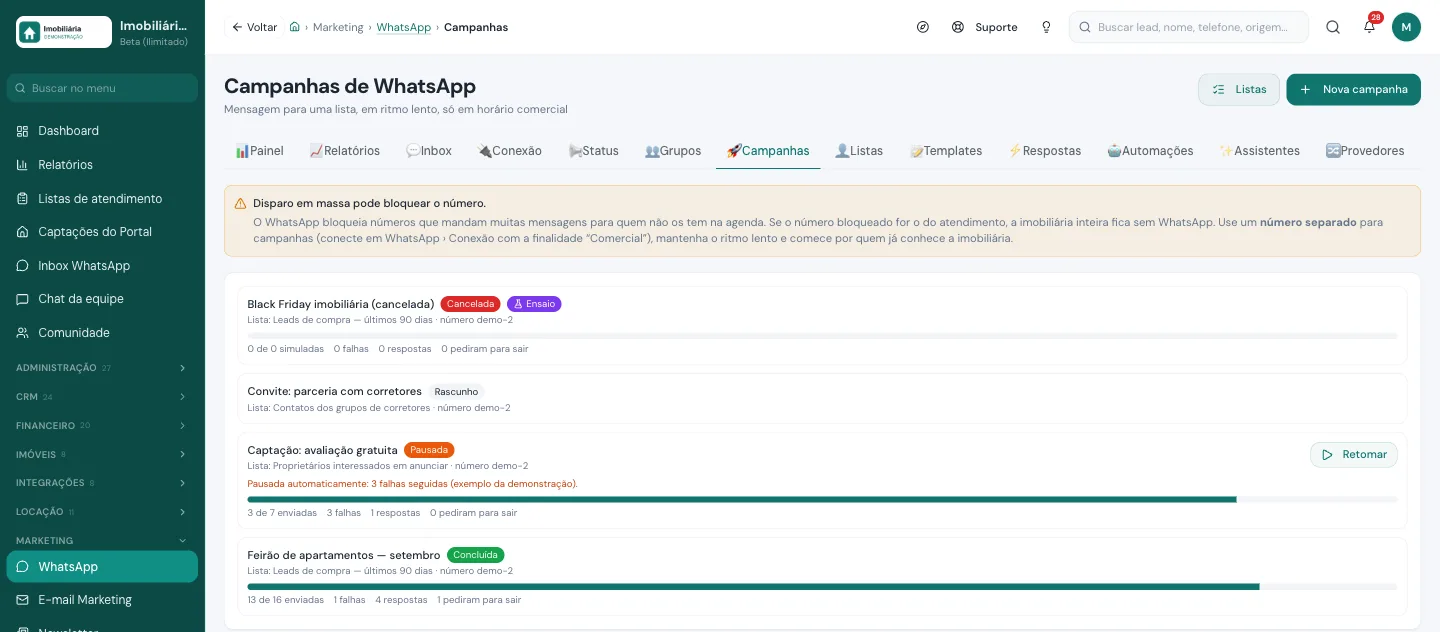
Task: Open Dashboard in the sidebar
Action: (102, 131)
